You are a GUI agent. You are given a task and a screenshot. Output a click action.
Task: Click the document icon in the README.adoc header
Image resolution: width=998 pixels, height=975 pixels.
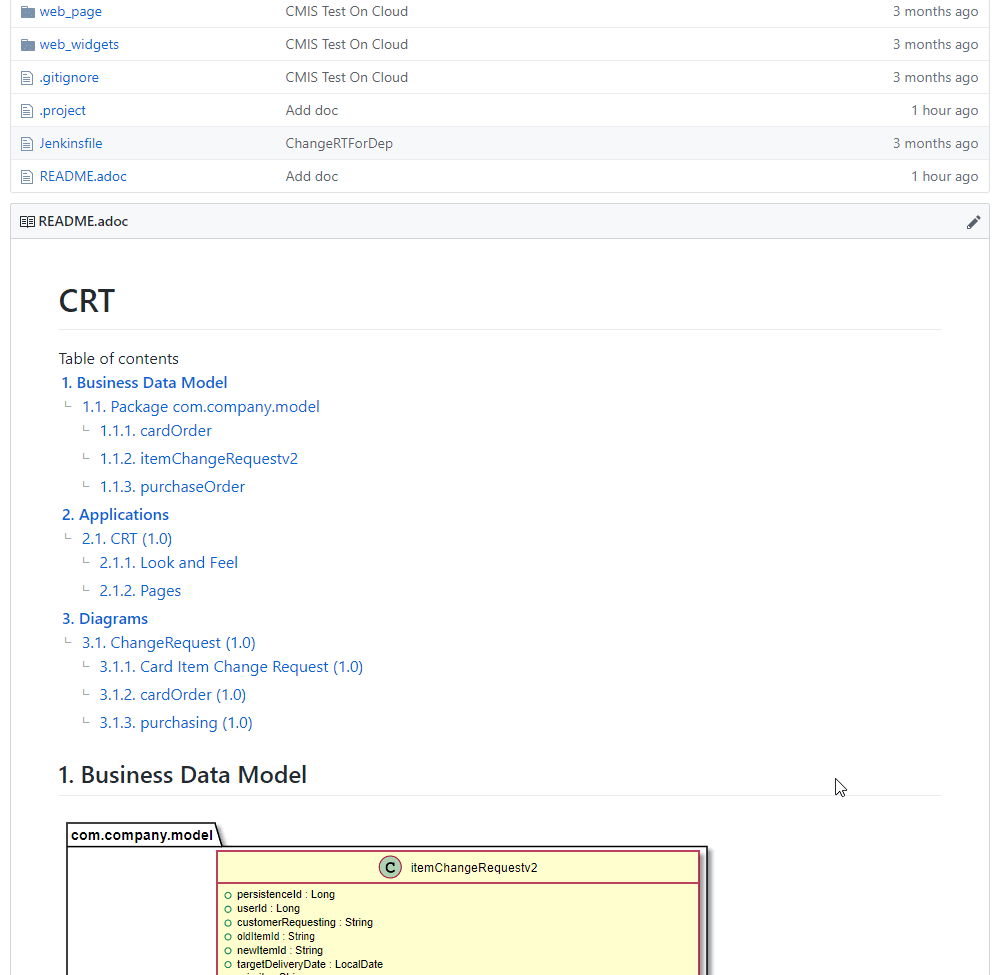pyautogui.click(x=26, y=221)
